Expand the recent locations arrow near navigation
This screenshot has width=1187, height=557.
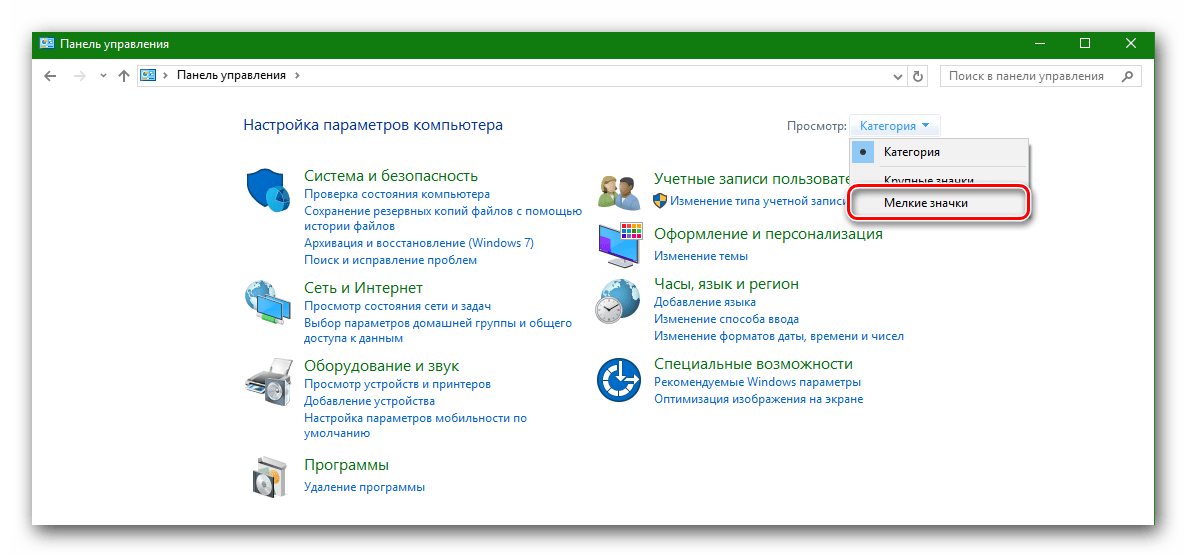[x=103, y=76]
